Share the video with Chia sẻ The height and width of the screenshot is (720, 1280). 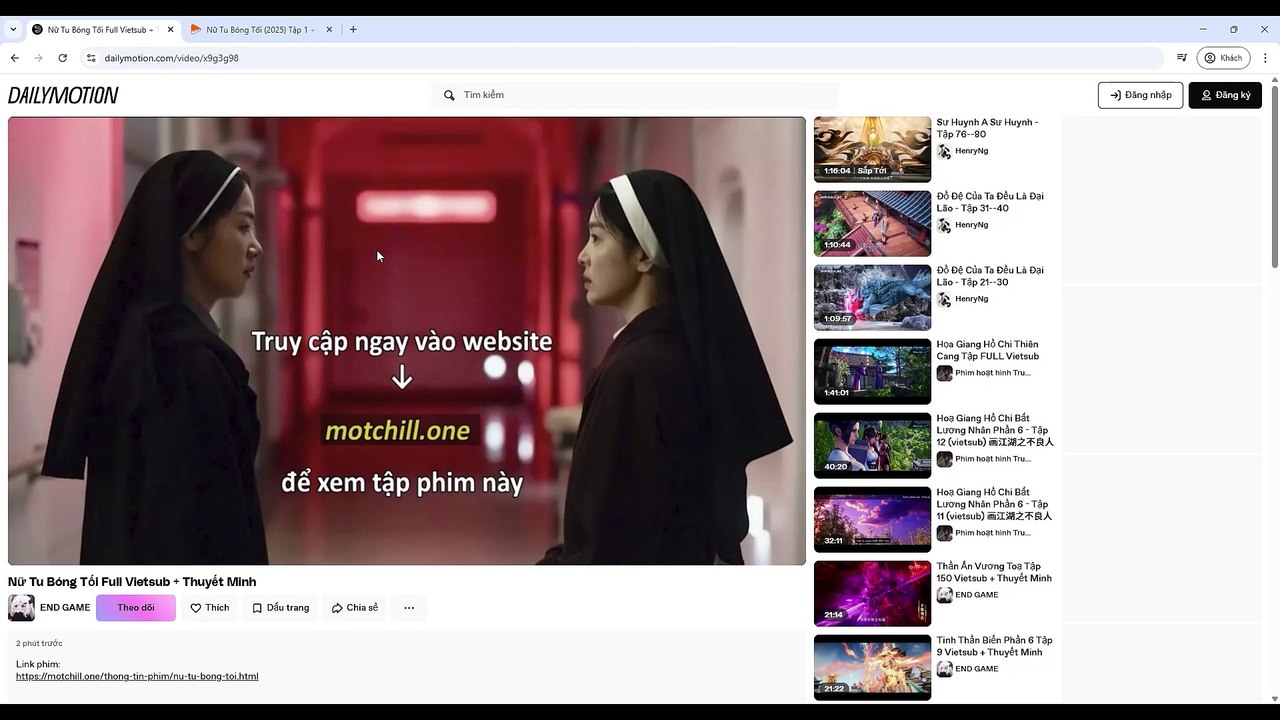pyautogui.click(x=355, y=608)
